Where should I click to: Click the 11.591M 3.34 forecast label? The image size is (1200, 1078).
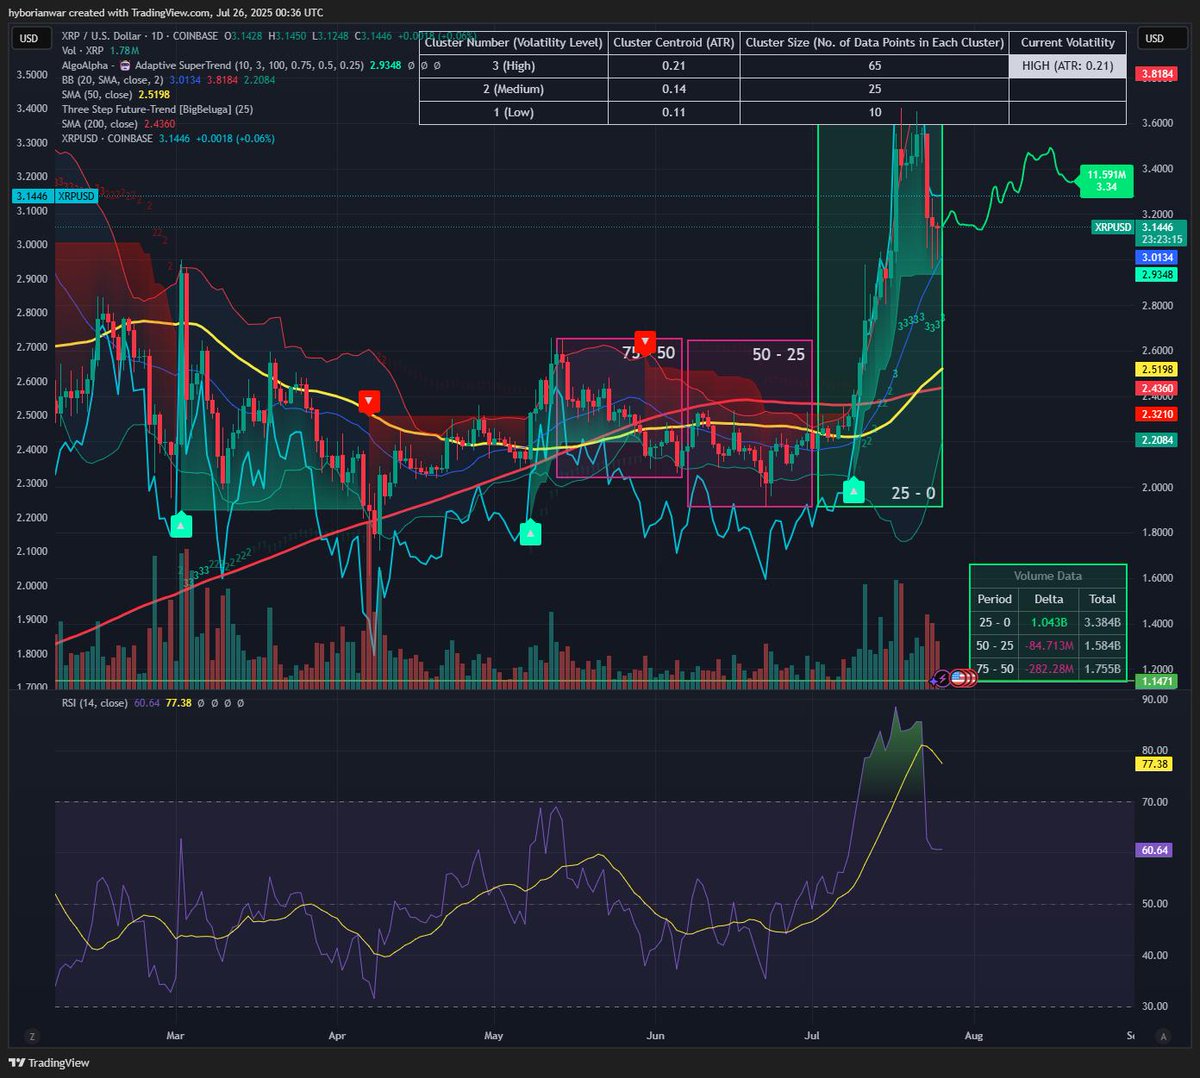pos(1106,181)
